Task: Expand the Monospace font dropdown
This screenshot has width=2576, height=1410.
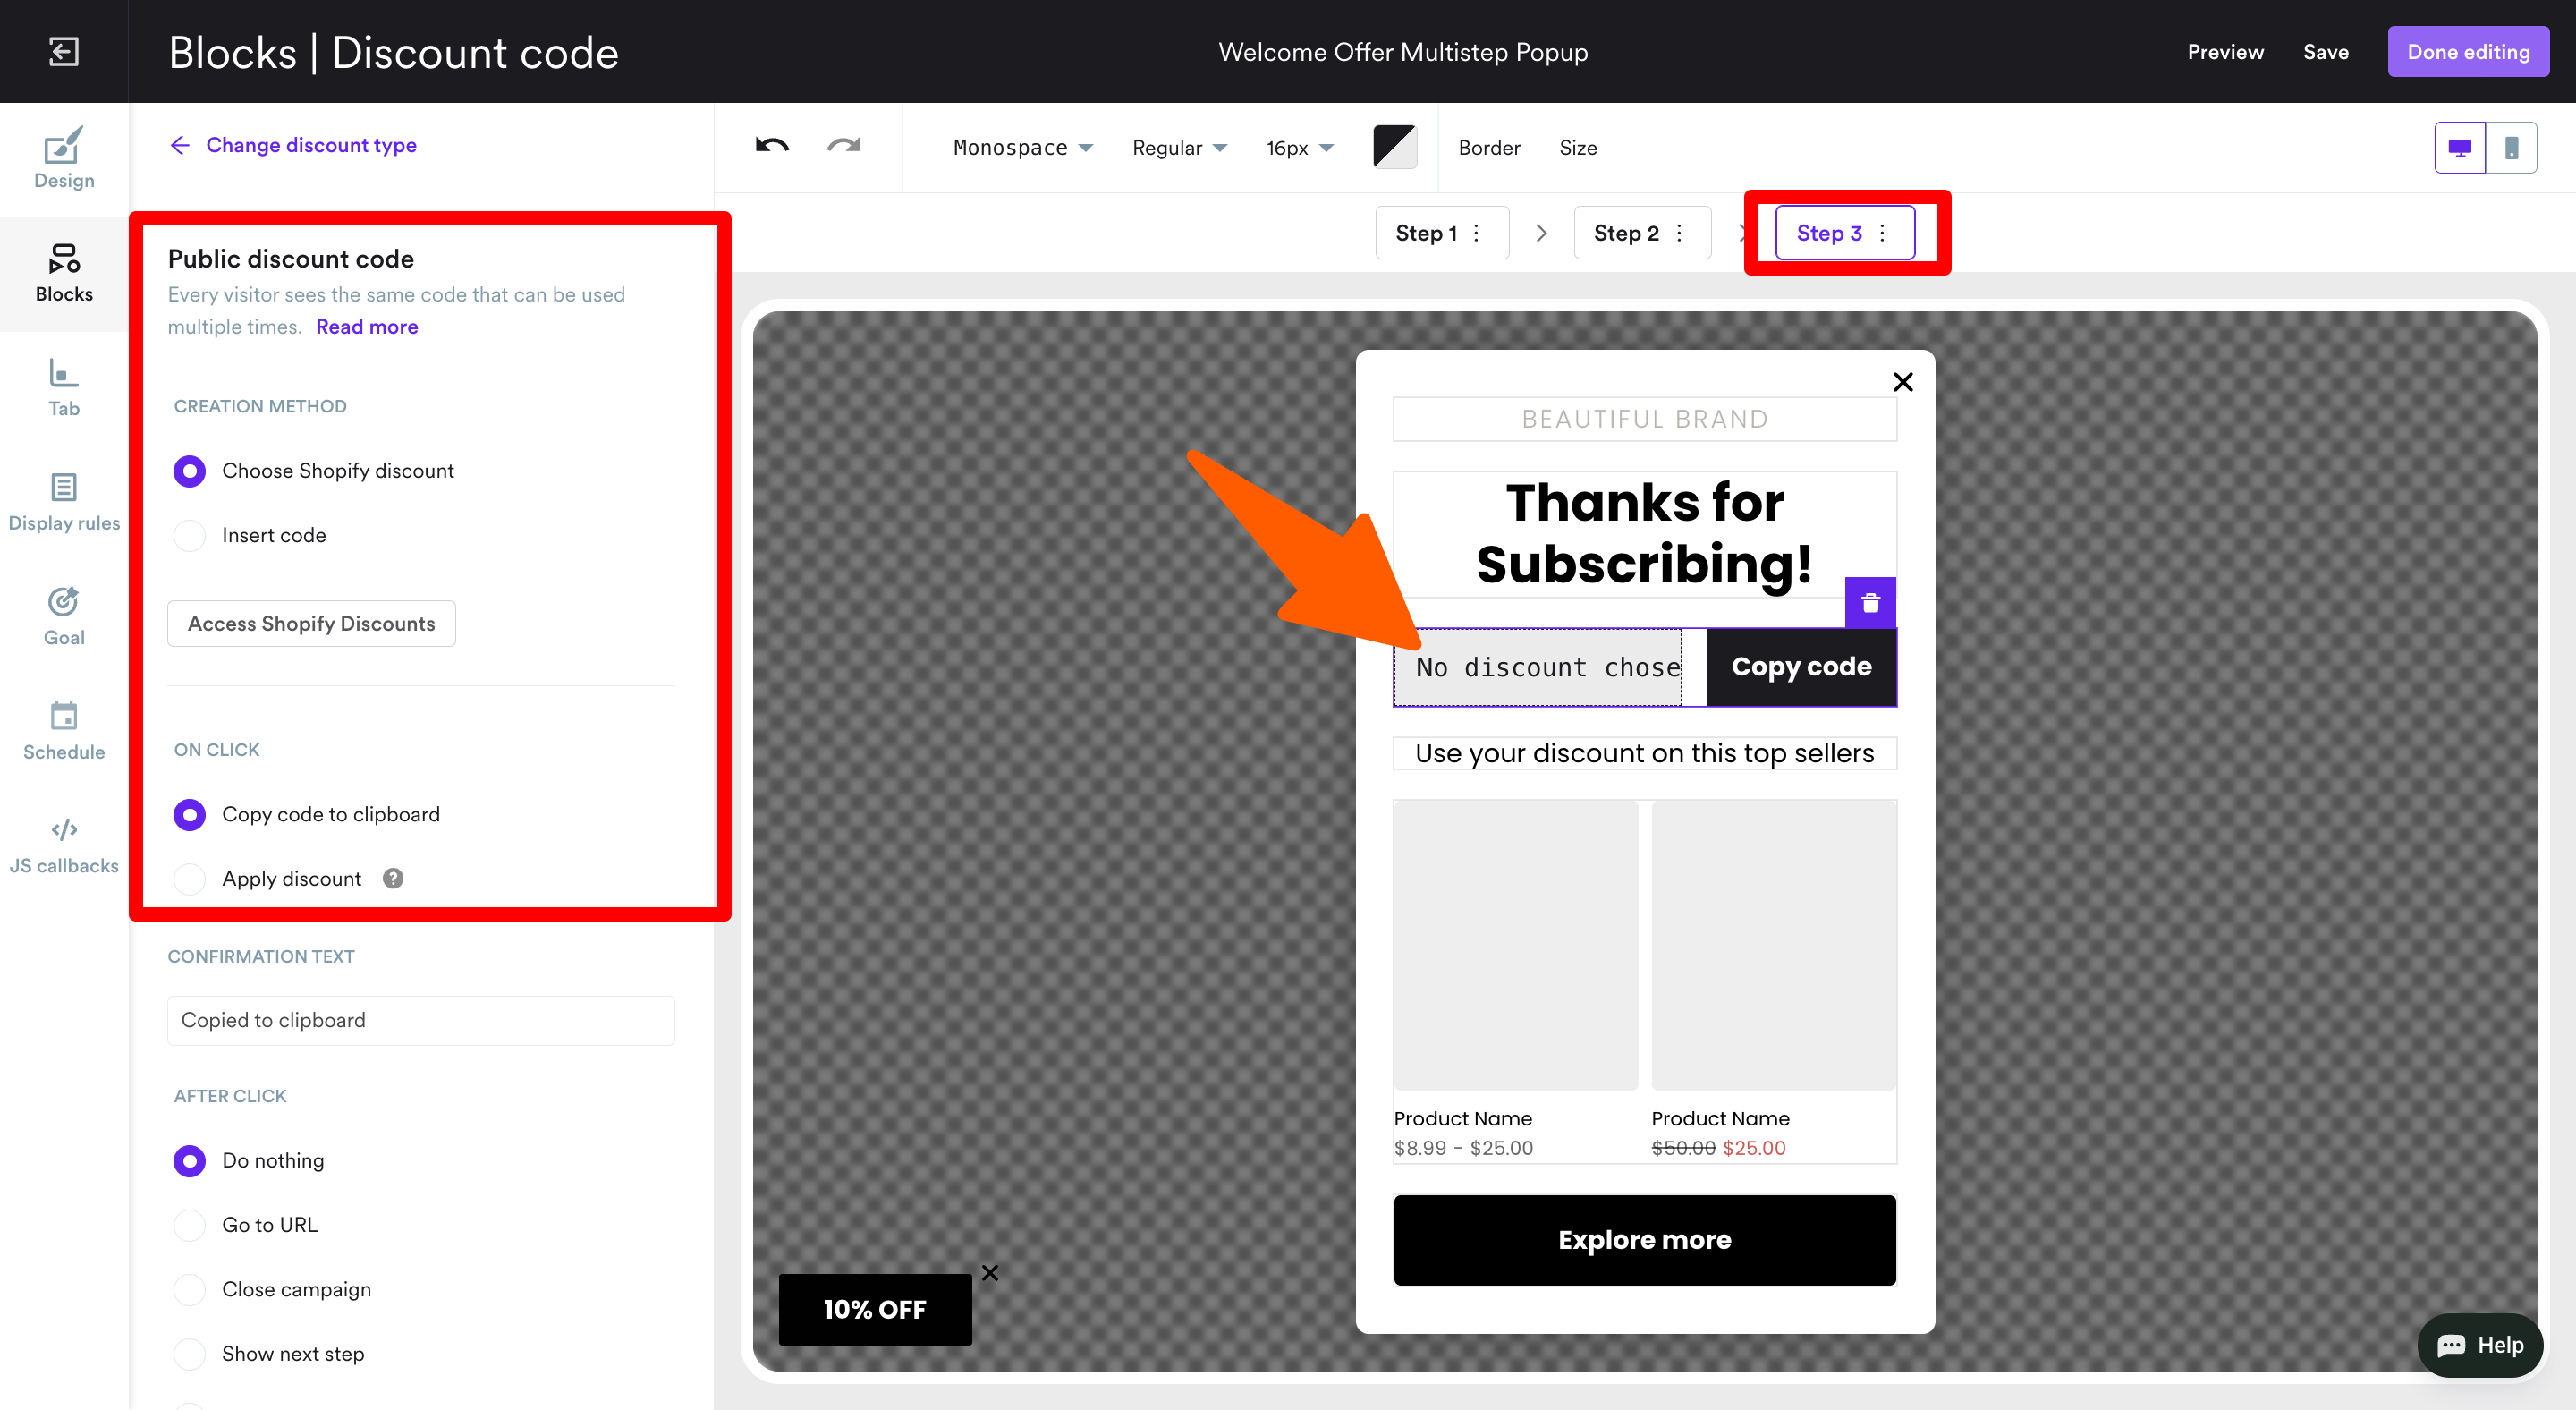Action: coord(1022,148)
